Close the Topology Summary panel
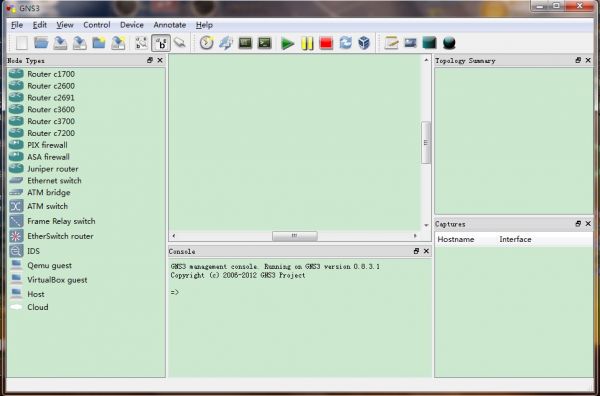The image size is (600, 396). (x=588, y=60)
